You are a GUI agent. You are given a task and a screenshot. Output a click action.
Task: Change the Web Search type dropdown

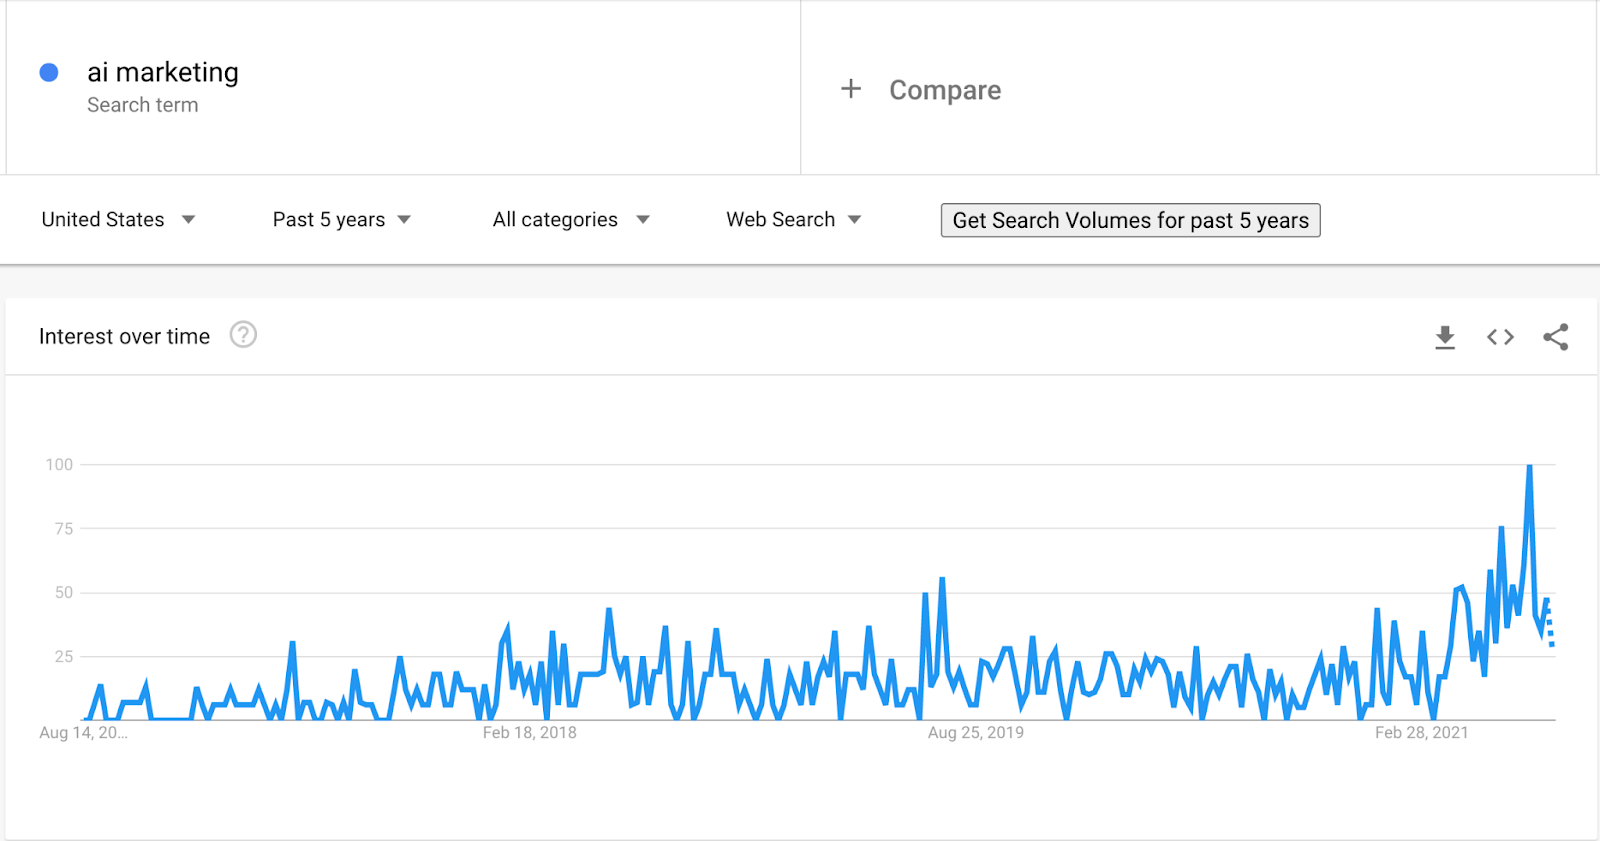coord(793,220)
